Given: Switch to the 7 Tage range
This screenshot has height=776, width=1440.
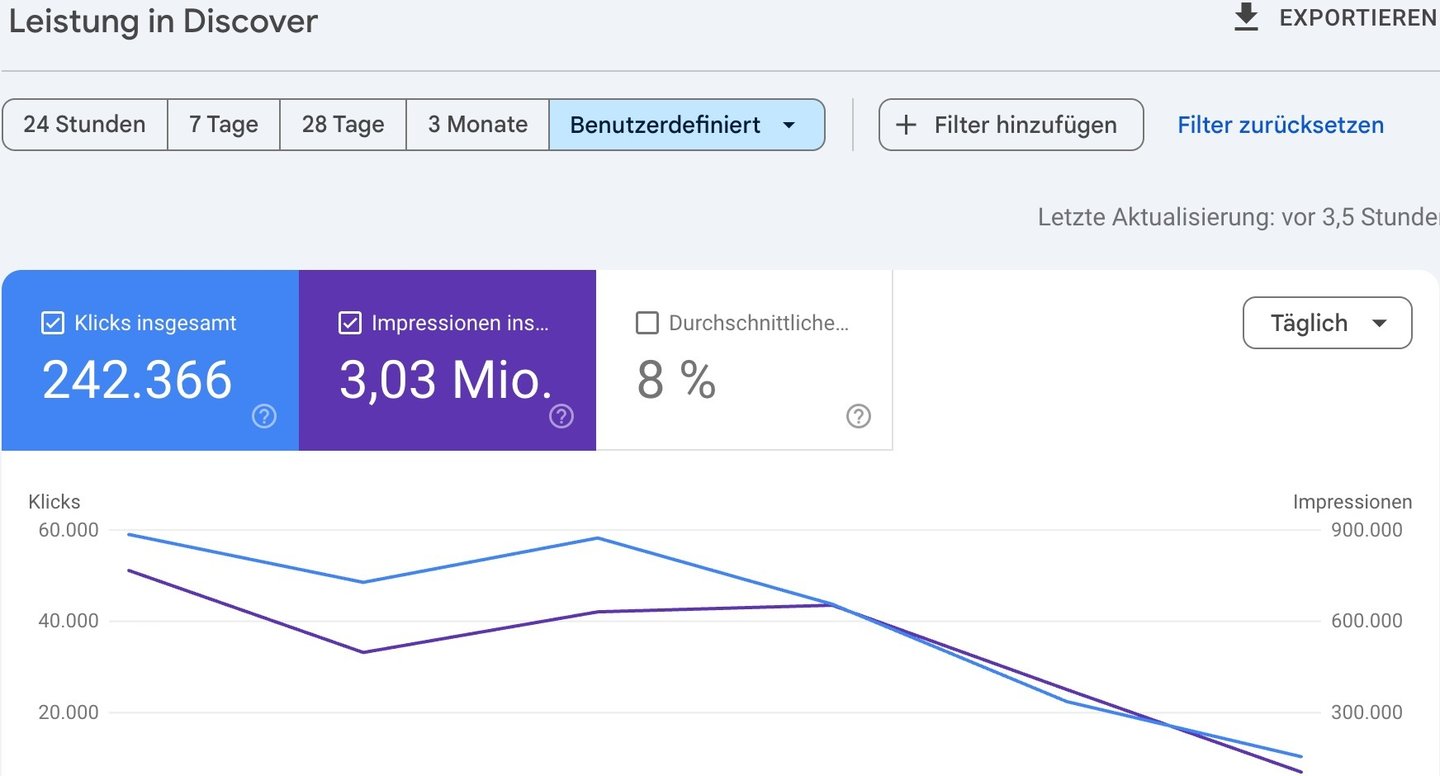Looking at the screenshot, I should coord(223,125).
